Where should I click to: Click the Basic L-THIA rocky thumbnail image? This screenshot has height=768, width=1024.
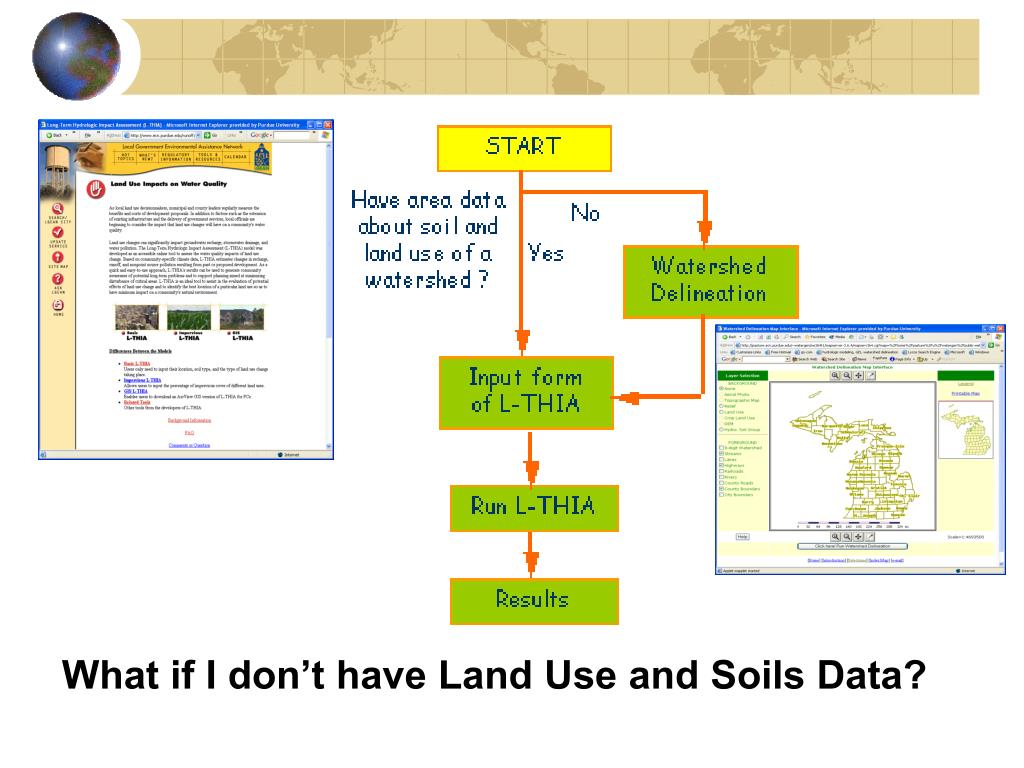(136, 318)
